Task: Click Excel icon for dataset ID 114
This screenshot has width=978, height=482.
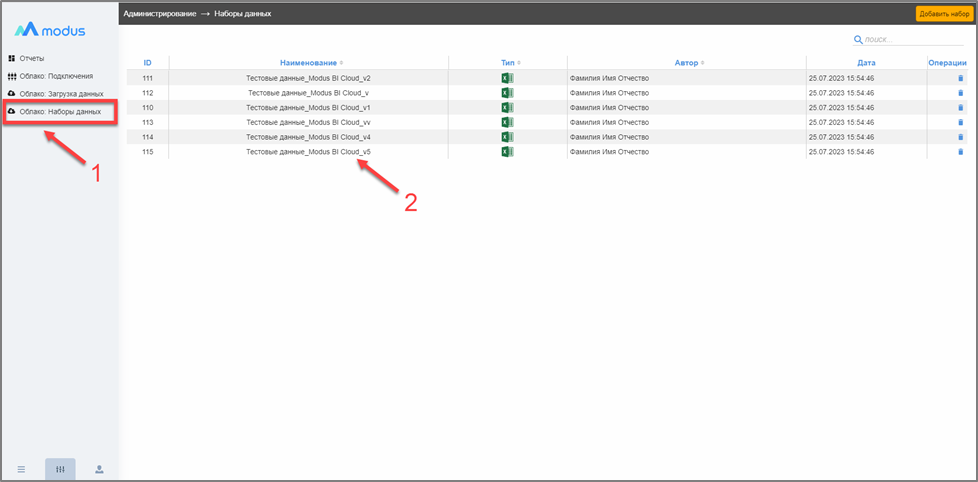Action: coord(506,137)
